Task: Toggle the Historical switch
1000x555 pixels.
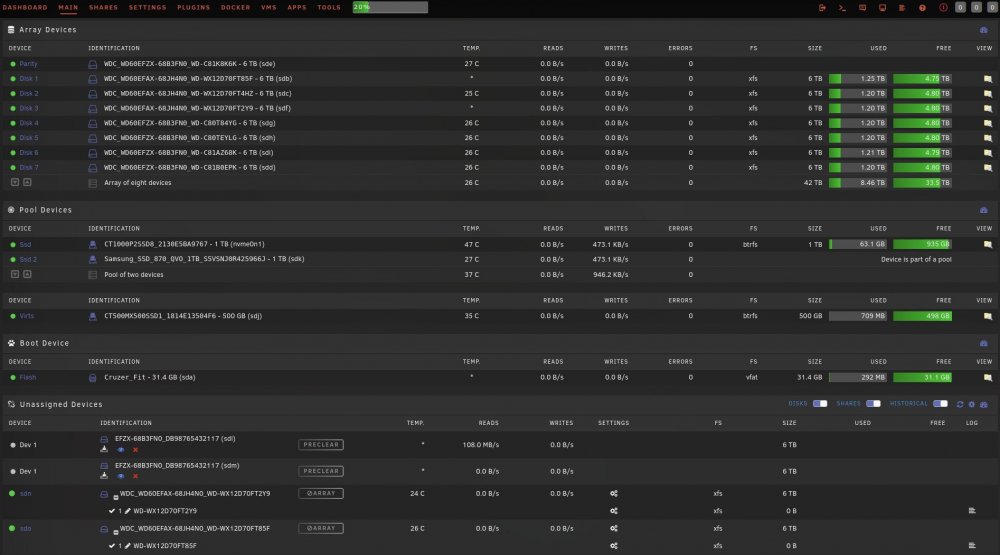Action: (x=940, y=404)
